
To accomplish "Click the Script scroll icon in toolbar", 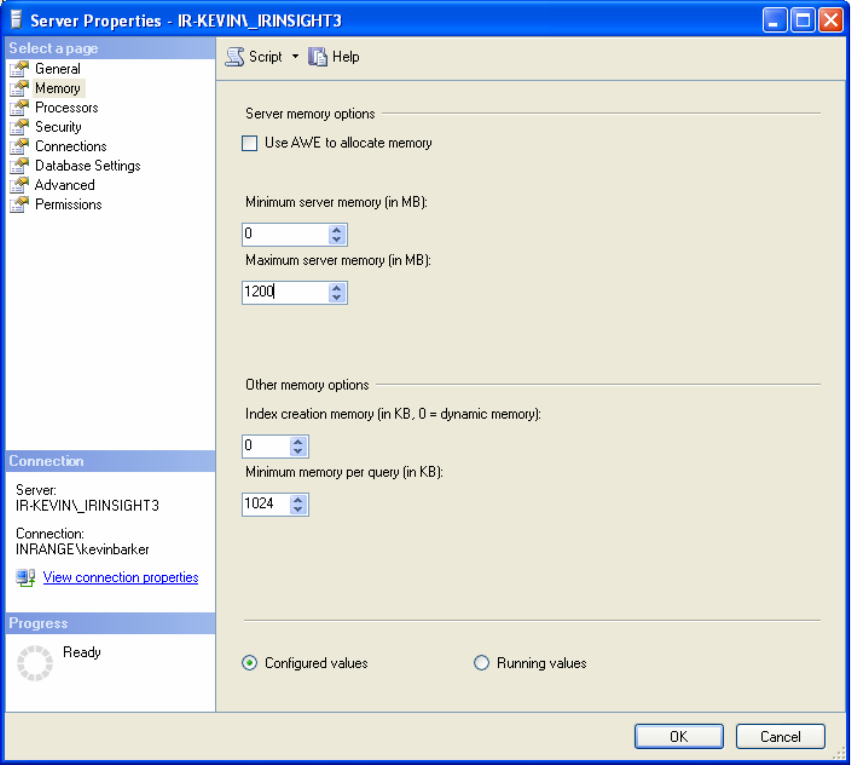I will pyautogui.click(x=235, y=57).
